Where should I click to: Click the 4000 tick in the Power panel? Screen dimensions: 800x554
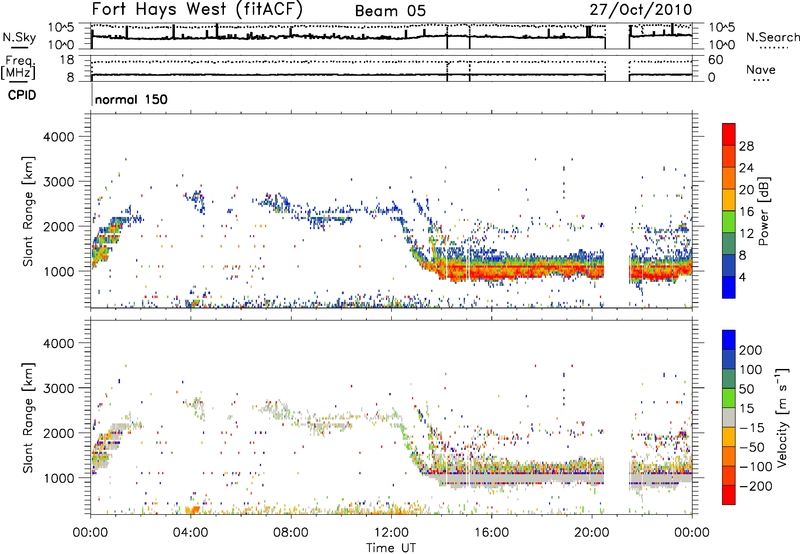(x=59, y=137)
